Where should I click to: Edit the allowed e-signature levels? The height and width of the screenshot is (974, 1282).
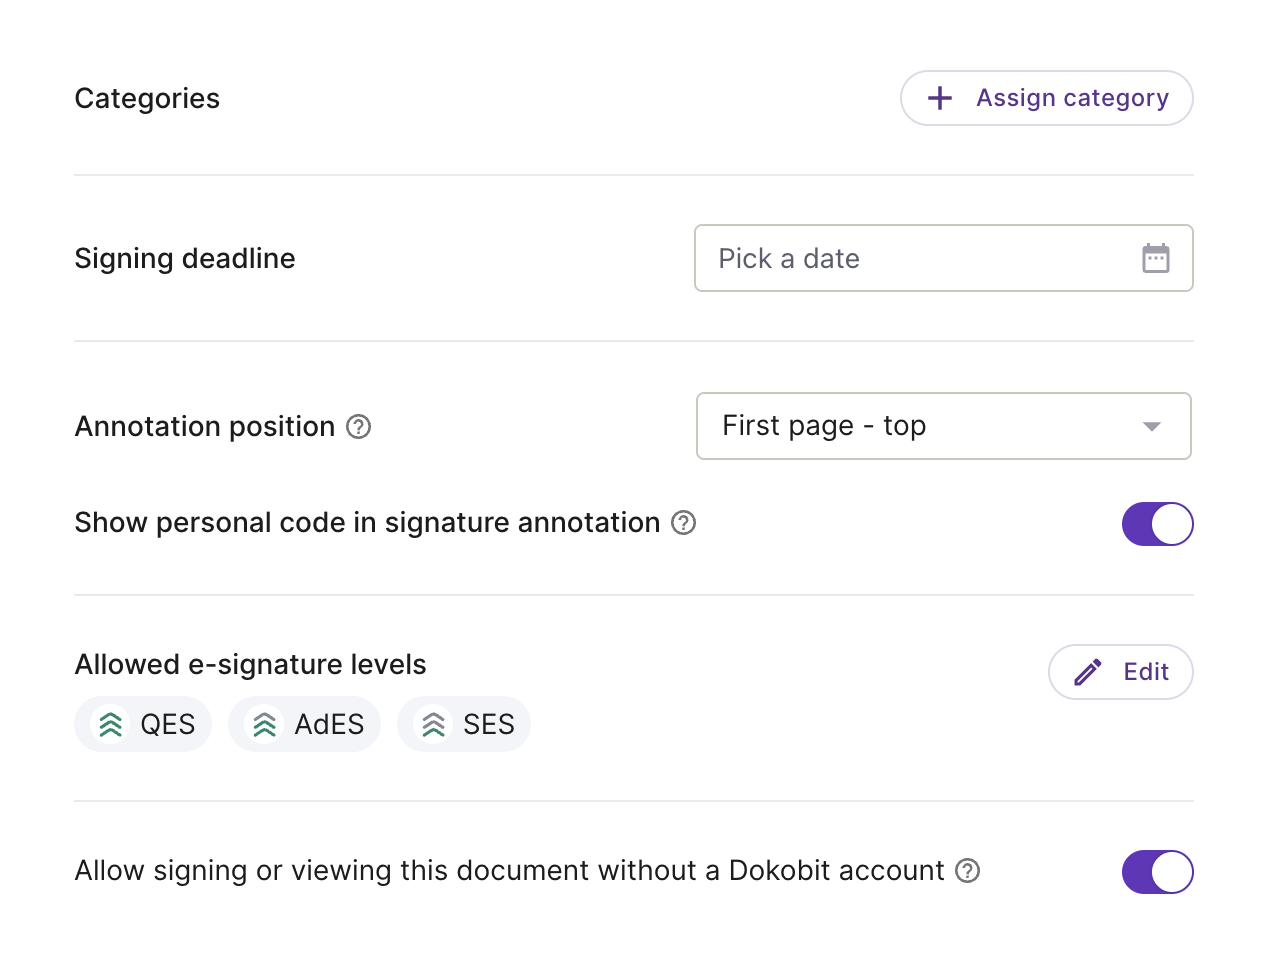1120,672
